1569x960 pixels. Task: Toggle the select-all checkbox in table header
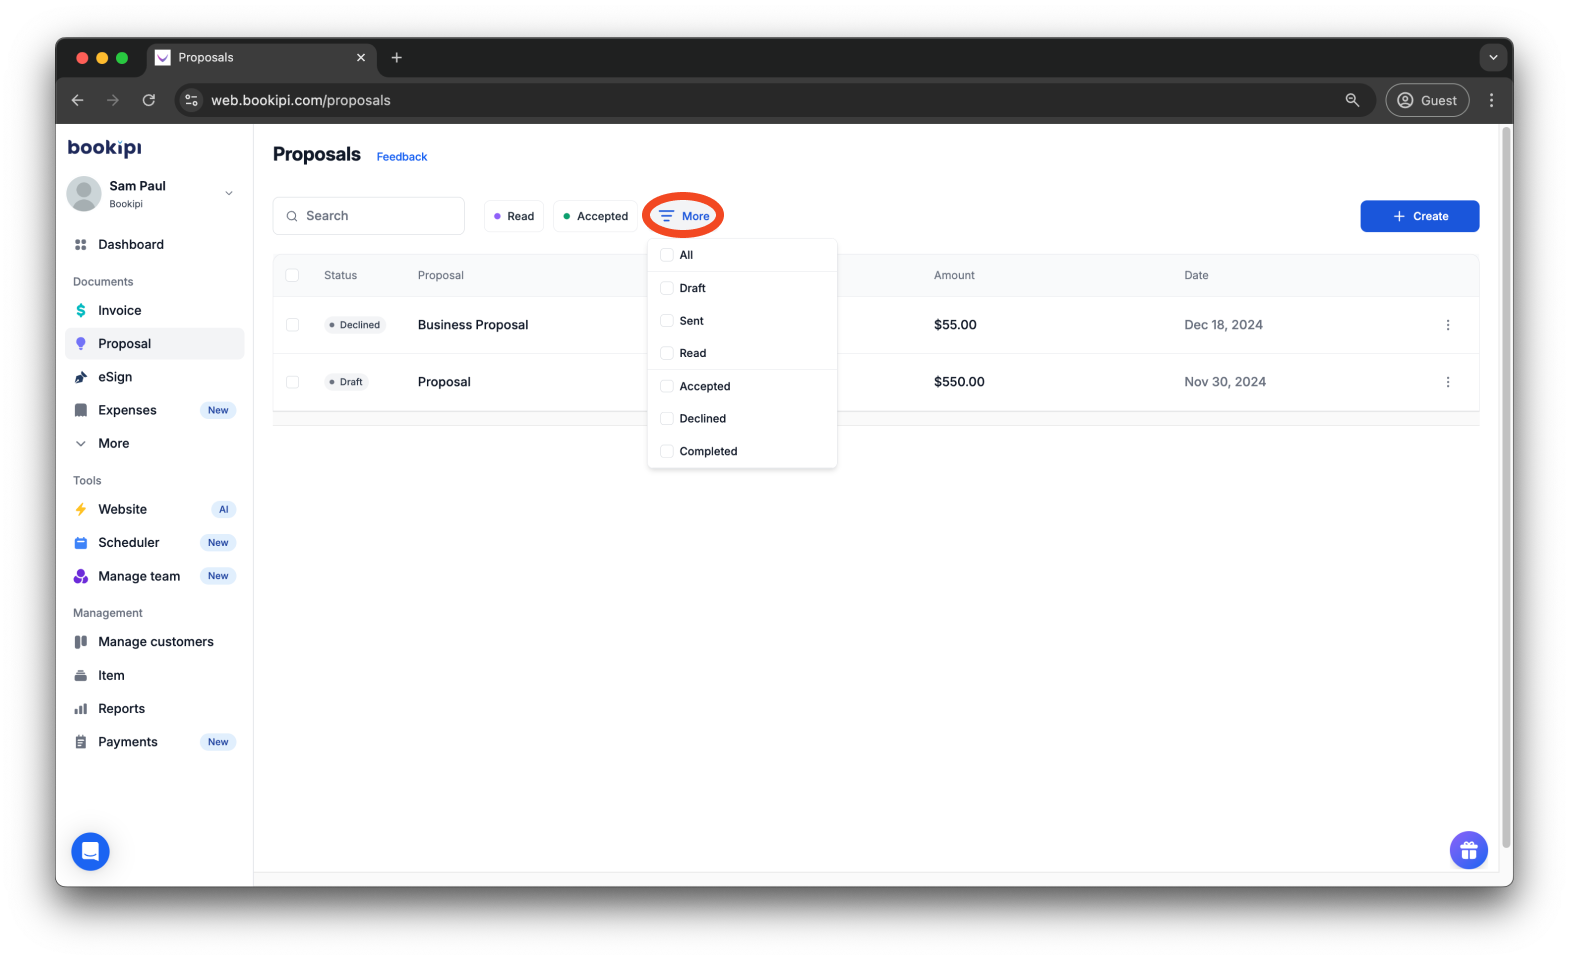click(292, 275)
